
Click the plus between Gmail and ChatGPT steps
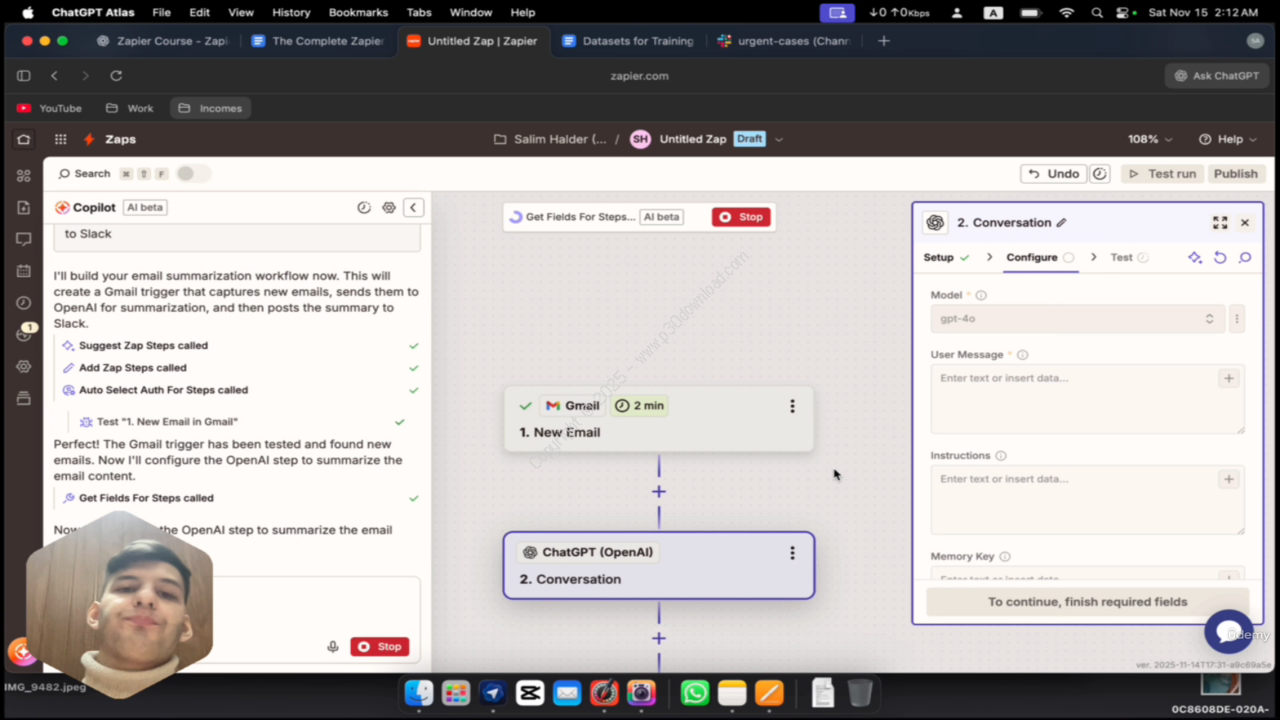point(659,492)
